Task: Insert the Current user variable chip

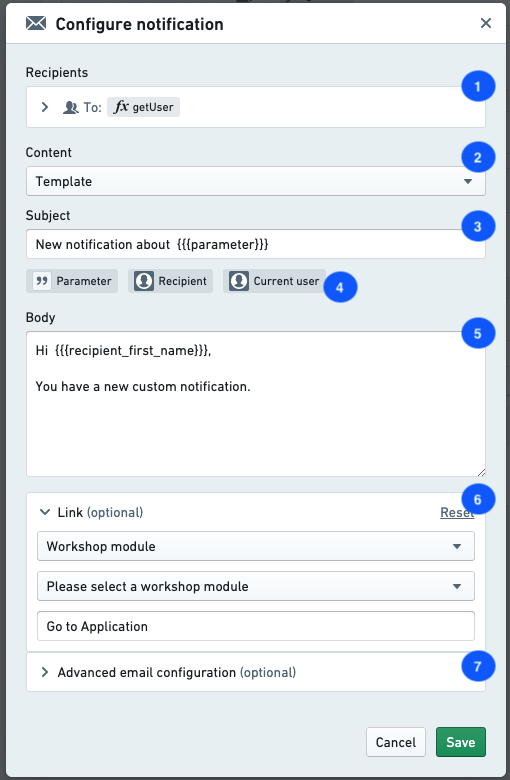Action: pyautogui.click(x=275, y=281)
